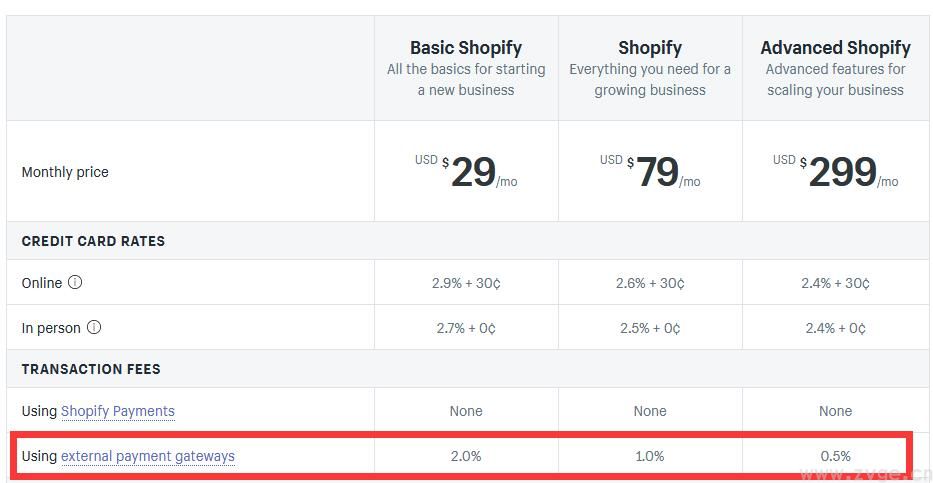Click the 2.0% external gateway fee
Viewport: 933px width, 483px height.
466,456
